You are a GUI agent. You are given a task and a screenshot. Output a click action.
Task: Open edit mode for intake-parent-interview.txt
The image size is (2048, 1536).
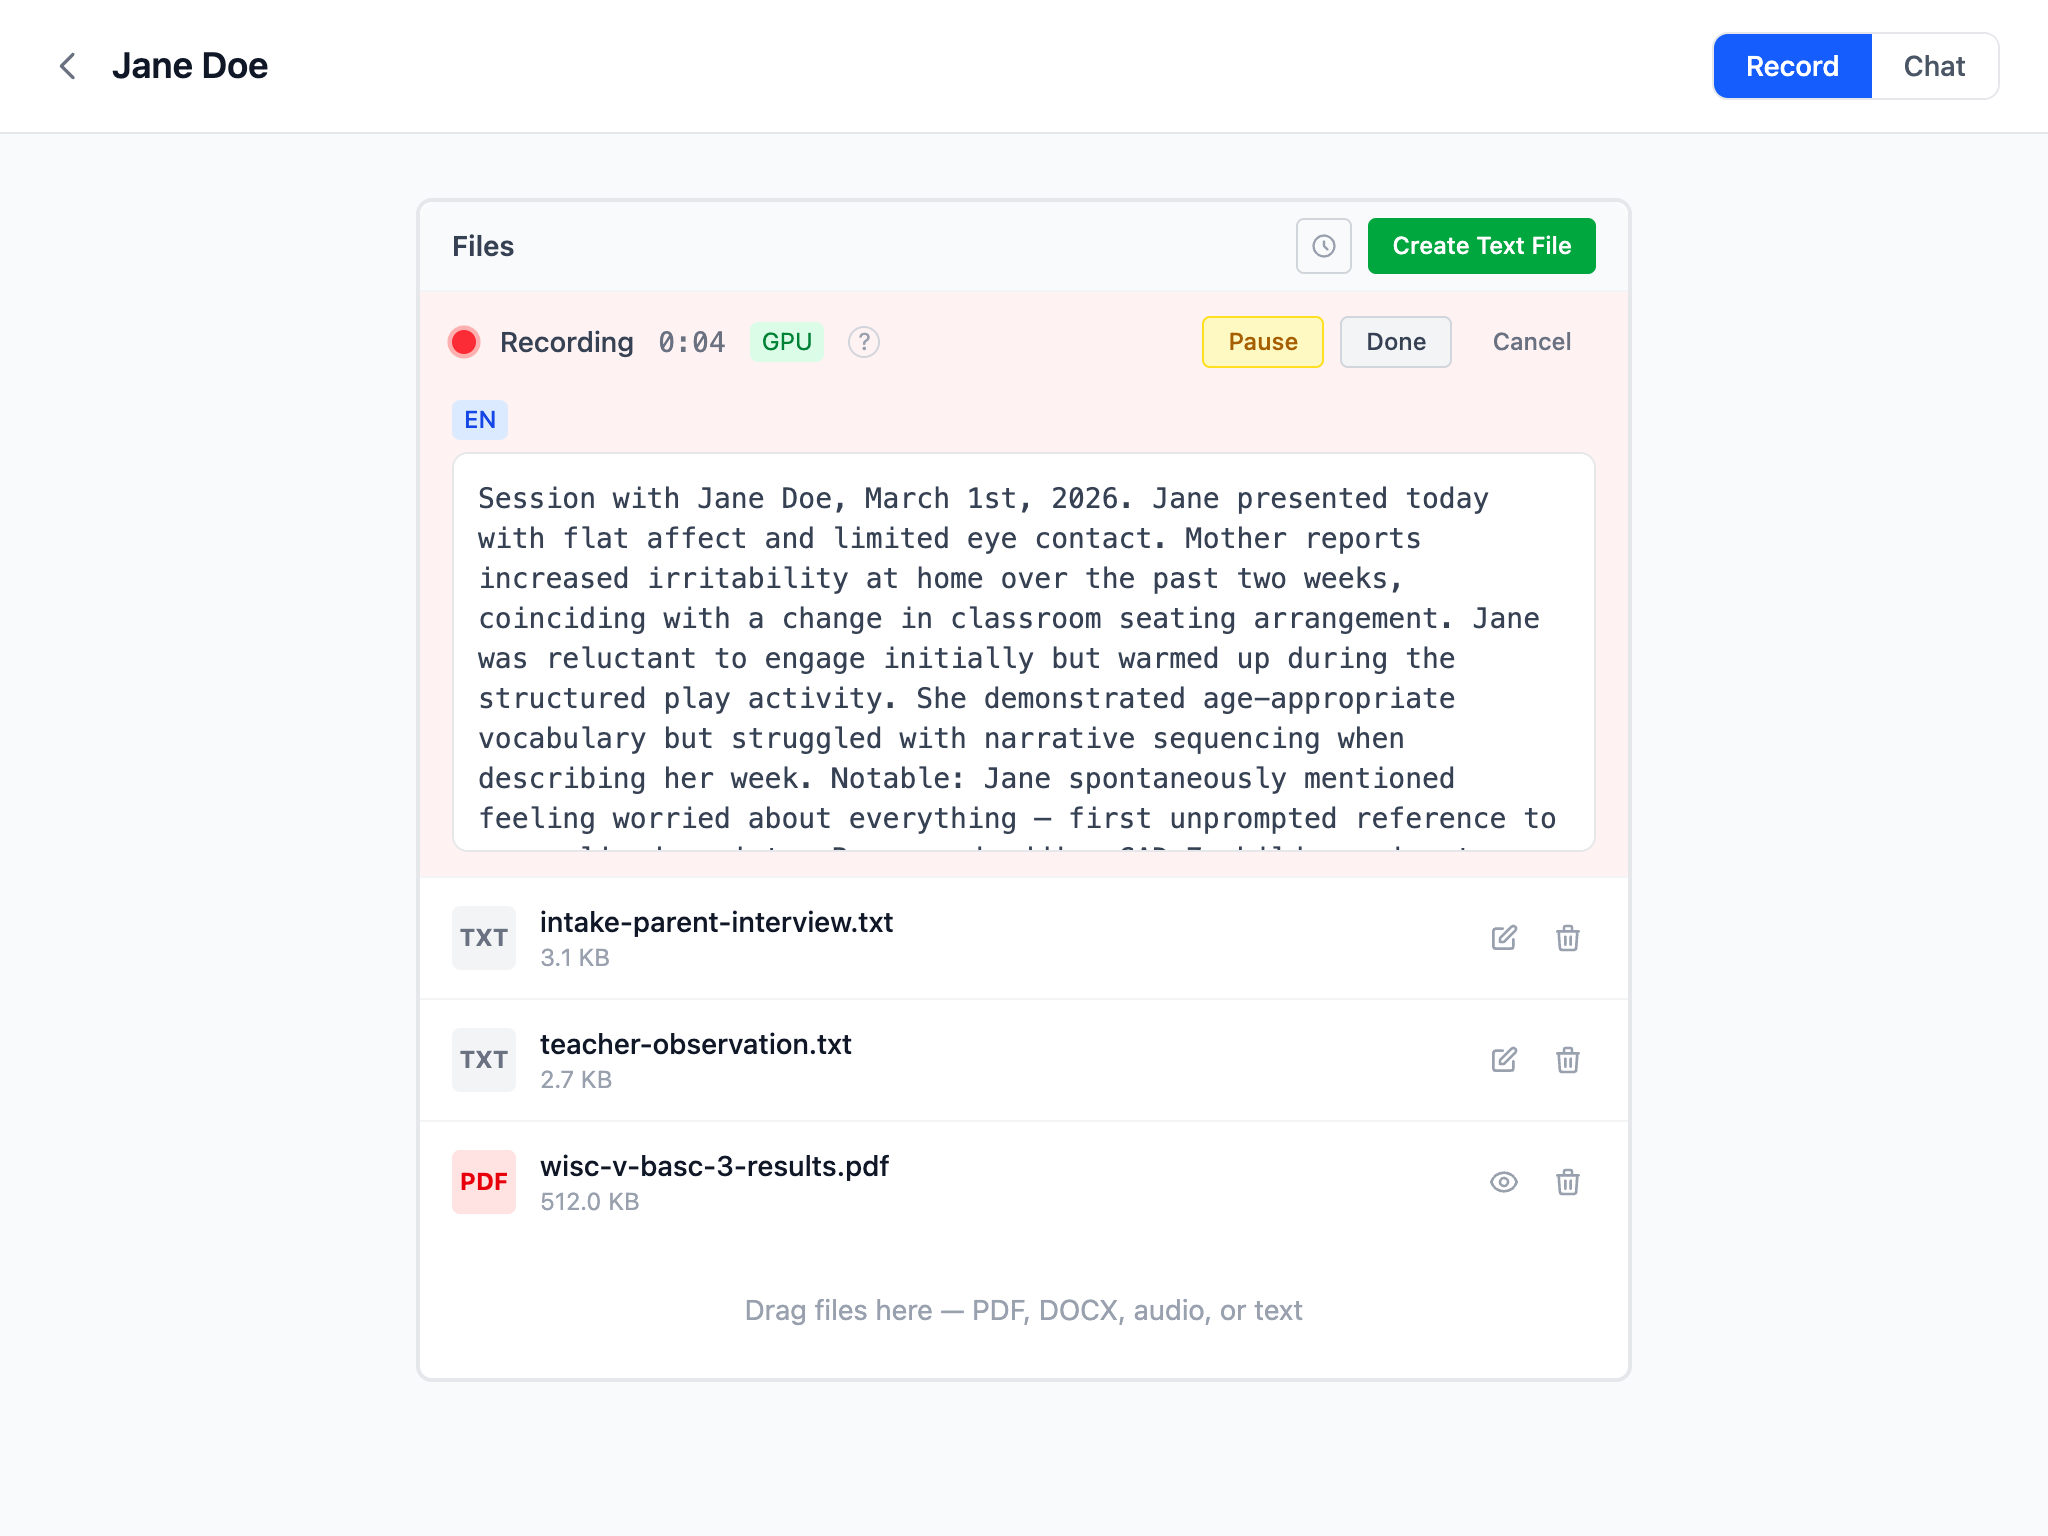1504,938
